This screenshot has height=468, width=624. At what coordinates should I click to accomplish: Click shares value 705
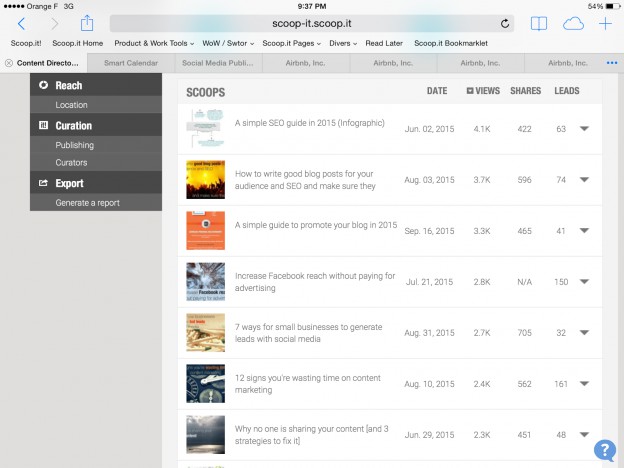pos(525,333)
